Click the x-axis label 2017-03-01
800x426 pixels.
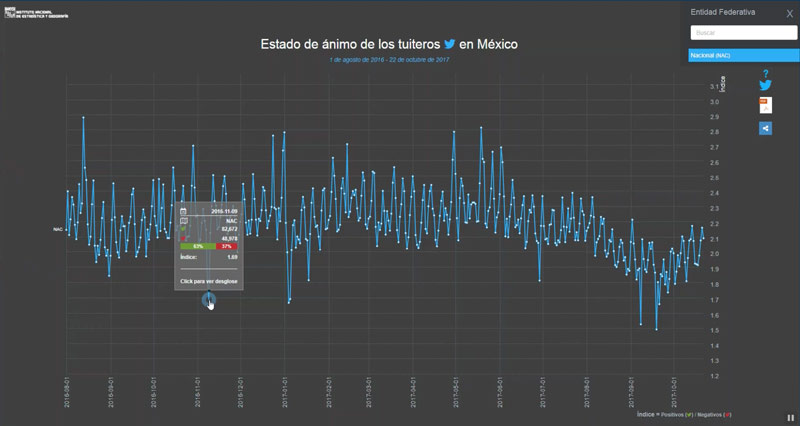(368, 392)
